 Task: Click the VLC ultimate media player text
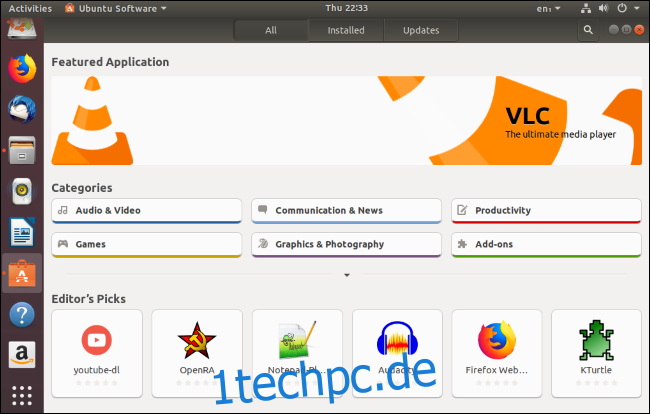560,135
